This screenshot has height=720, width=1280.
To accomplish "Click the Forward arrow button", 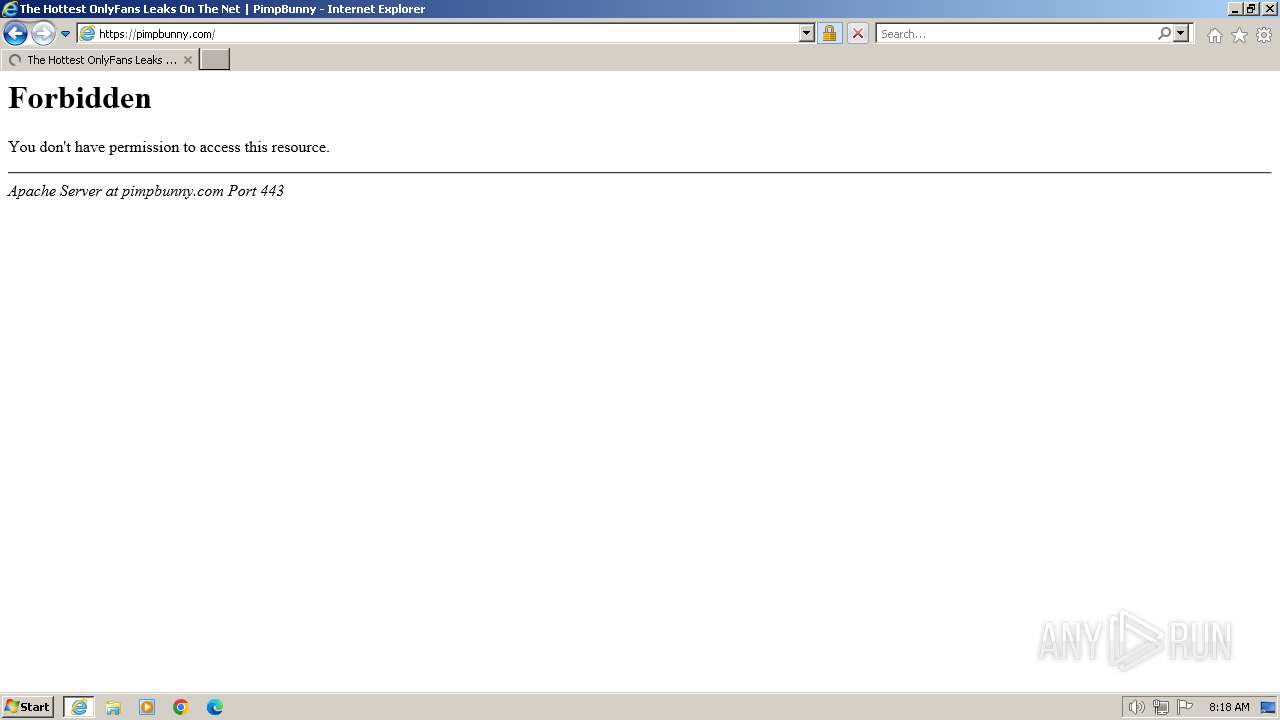I will 43,34.
